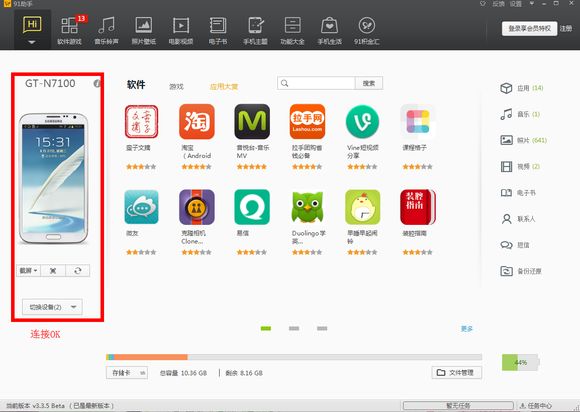Open 91积金汇 points section
The width and height of the screenshot is (580, 412).
coord(367,31)
